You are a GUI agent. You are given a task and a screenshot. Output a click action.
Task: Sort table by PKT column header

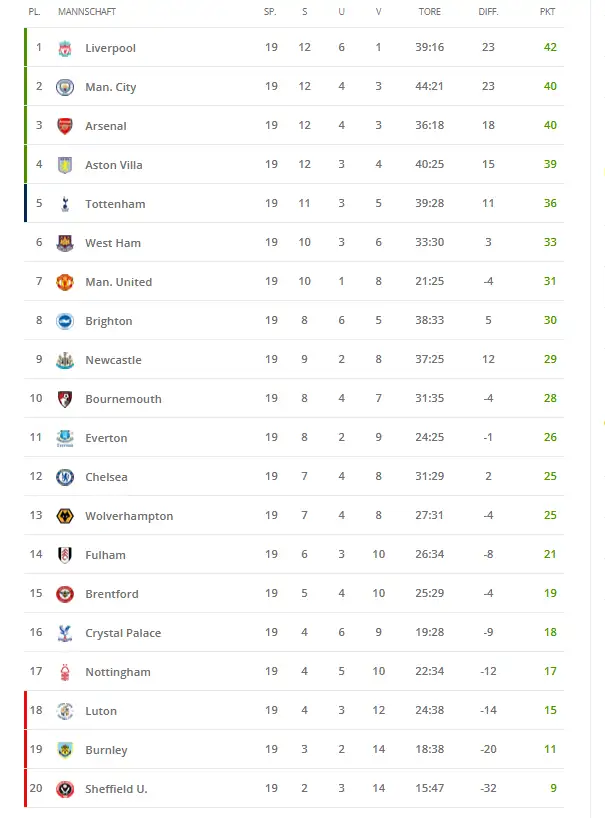(547, 12)
